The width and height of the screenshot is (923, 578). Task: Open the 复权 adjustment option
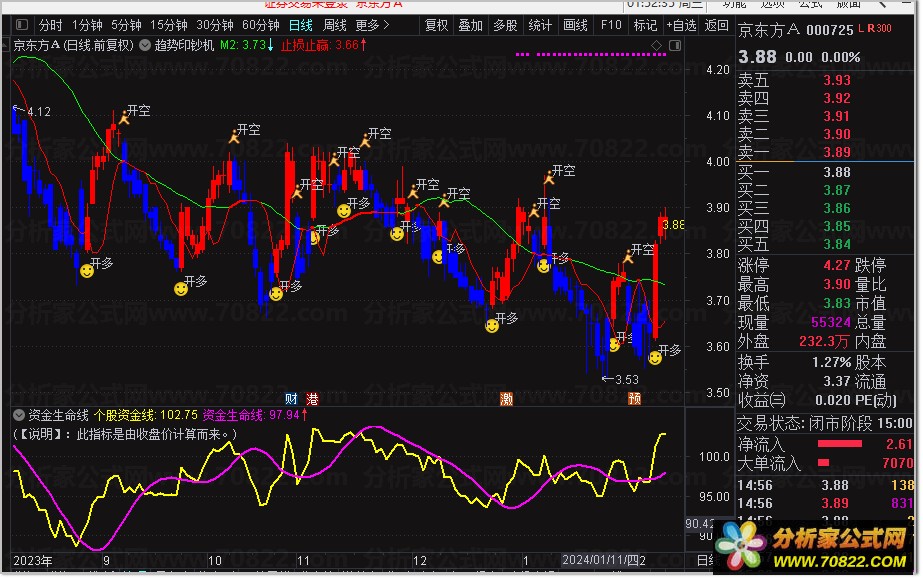[x=437, y=25]
